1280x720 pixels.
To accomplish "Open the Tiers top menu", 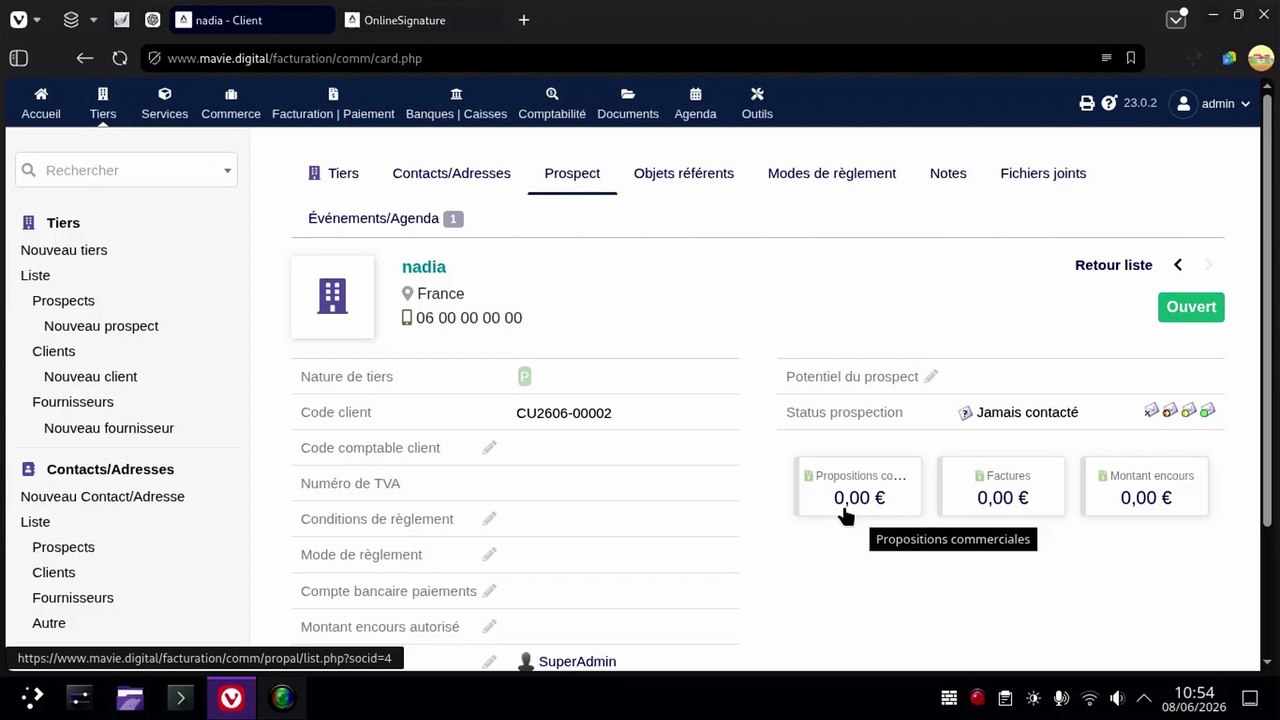I will point(103,103).
